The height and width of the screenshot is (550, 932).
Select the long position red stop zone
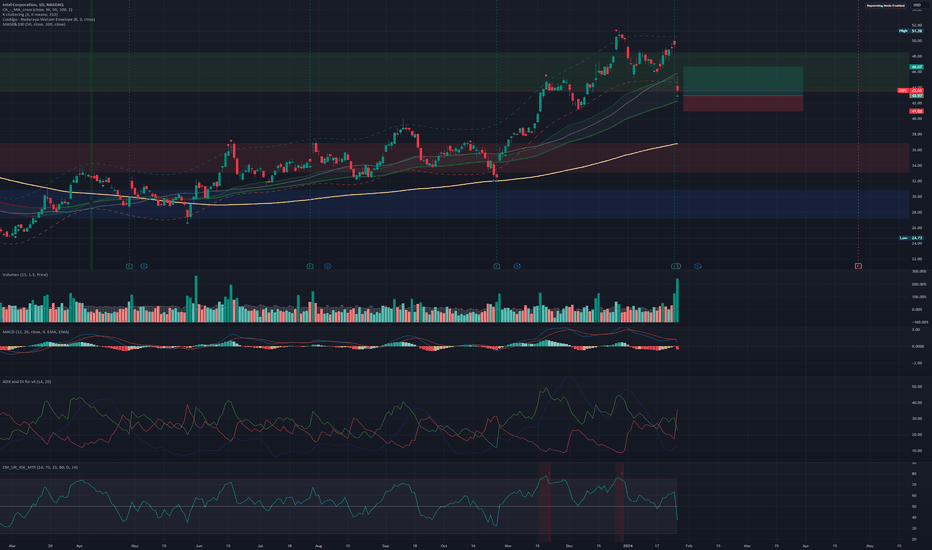743,103
